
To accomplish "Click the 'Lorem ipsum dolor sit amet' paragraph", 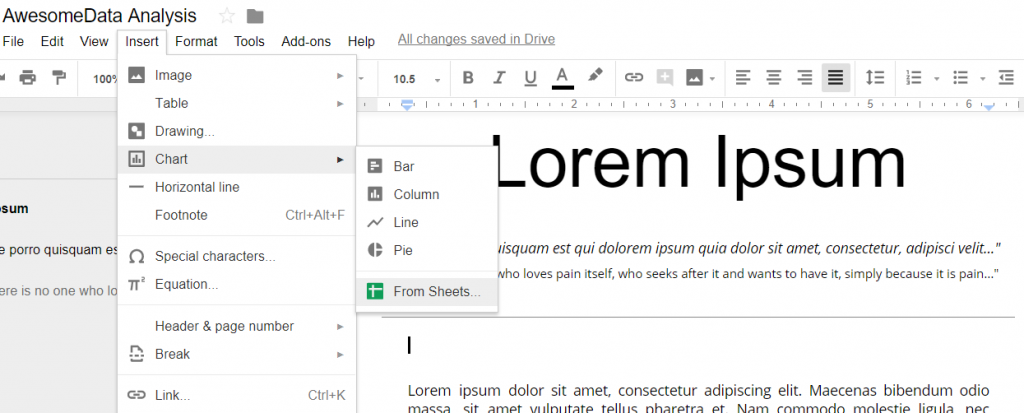I will click(x=698, y=401).
